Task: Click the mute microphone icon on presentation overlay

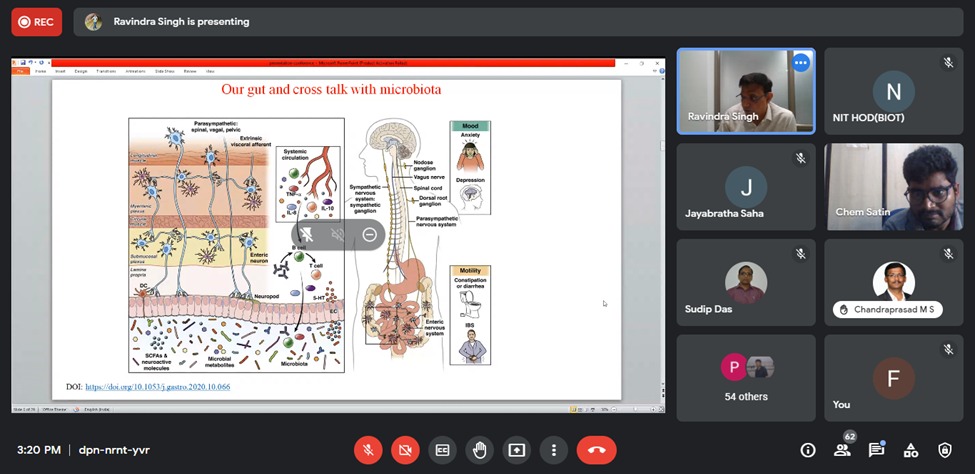Action: (338, 235)
